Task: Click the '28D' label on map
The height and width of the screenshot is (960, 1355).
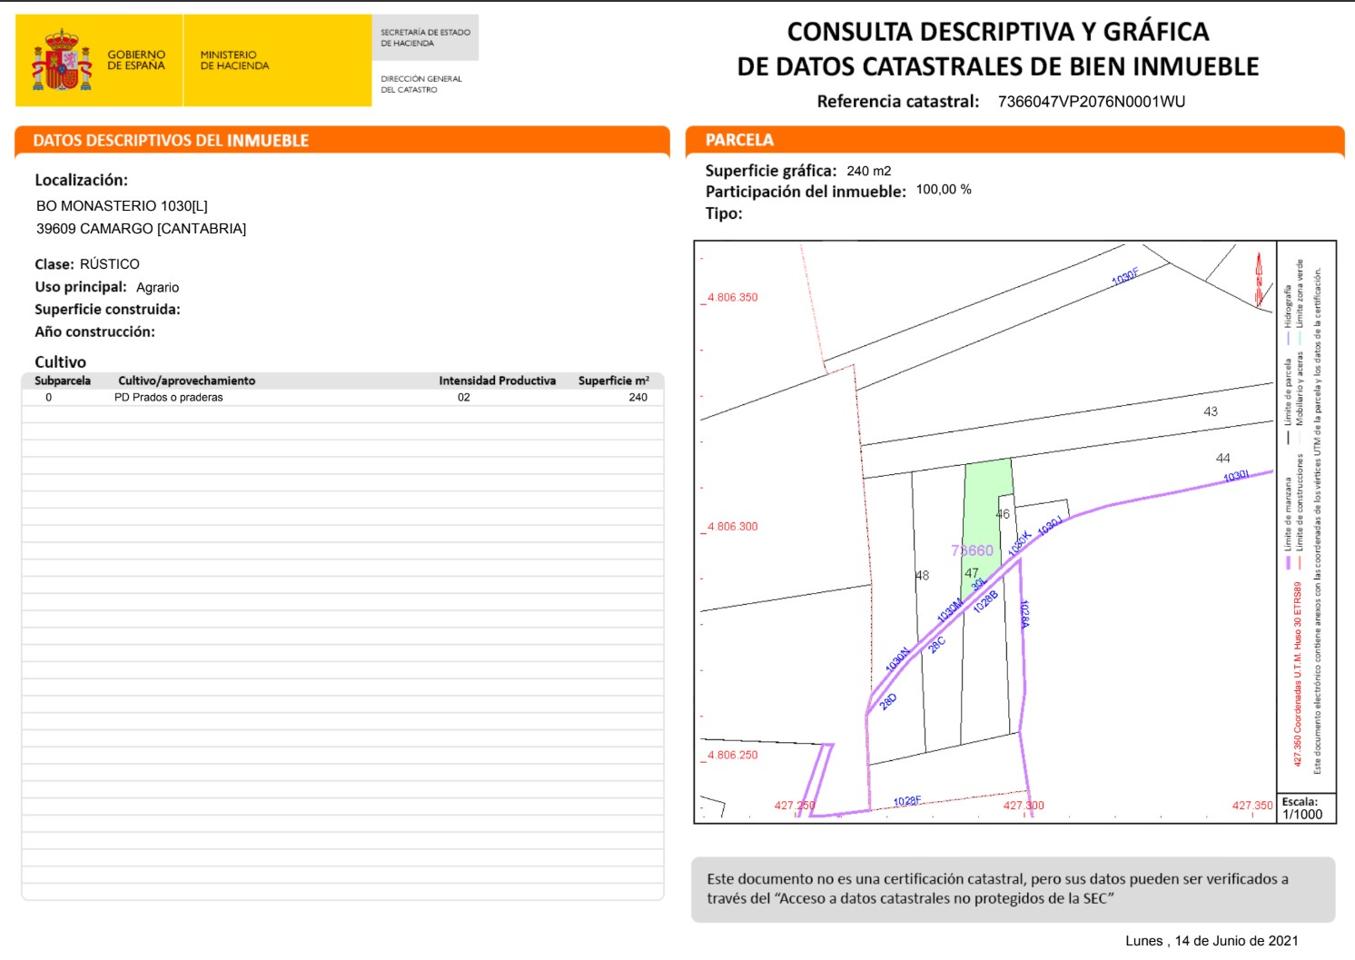Action: click(x=888, y=701)
